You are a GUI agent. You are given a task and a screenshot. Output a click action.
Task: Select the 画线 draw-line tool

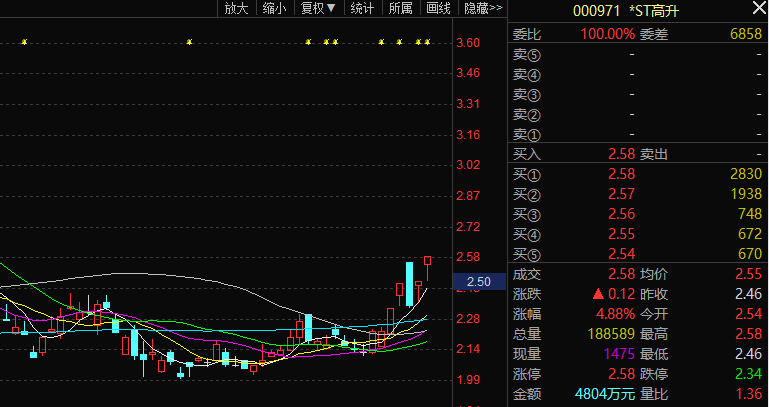(438, 8)
